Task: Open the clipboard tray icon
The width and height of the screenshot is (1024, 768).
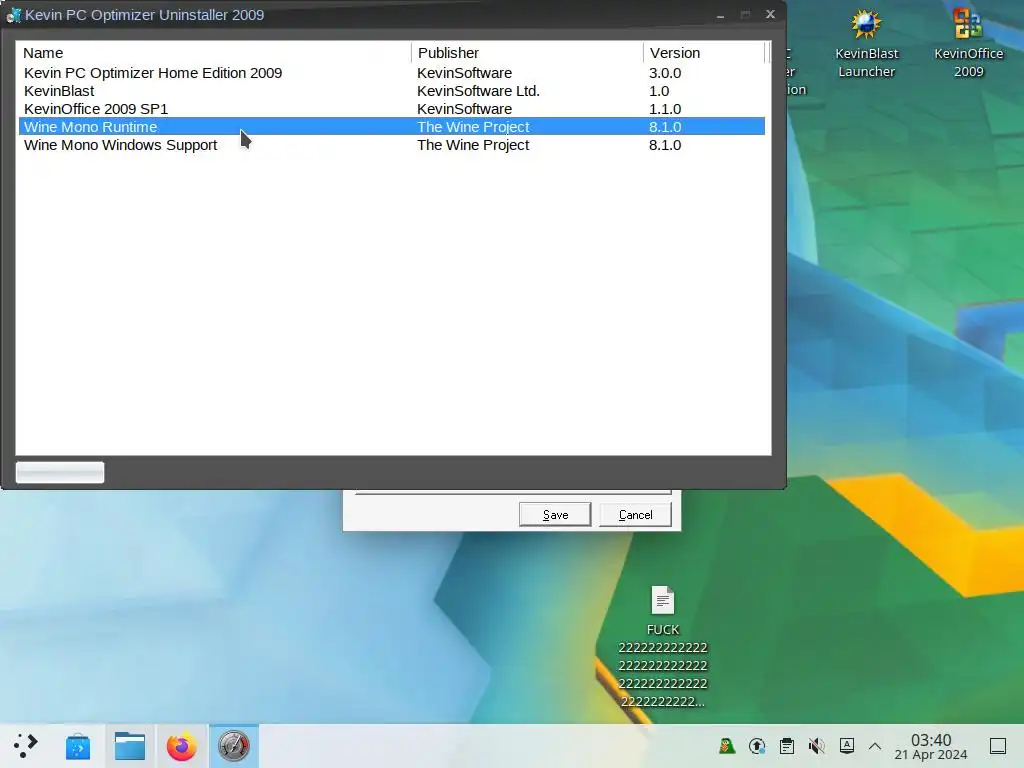Action: click(x=787, y=746)
